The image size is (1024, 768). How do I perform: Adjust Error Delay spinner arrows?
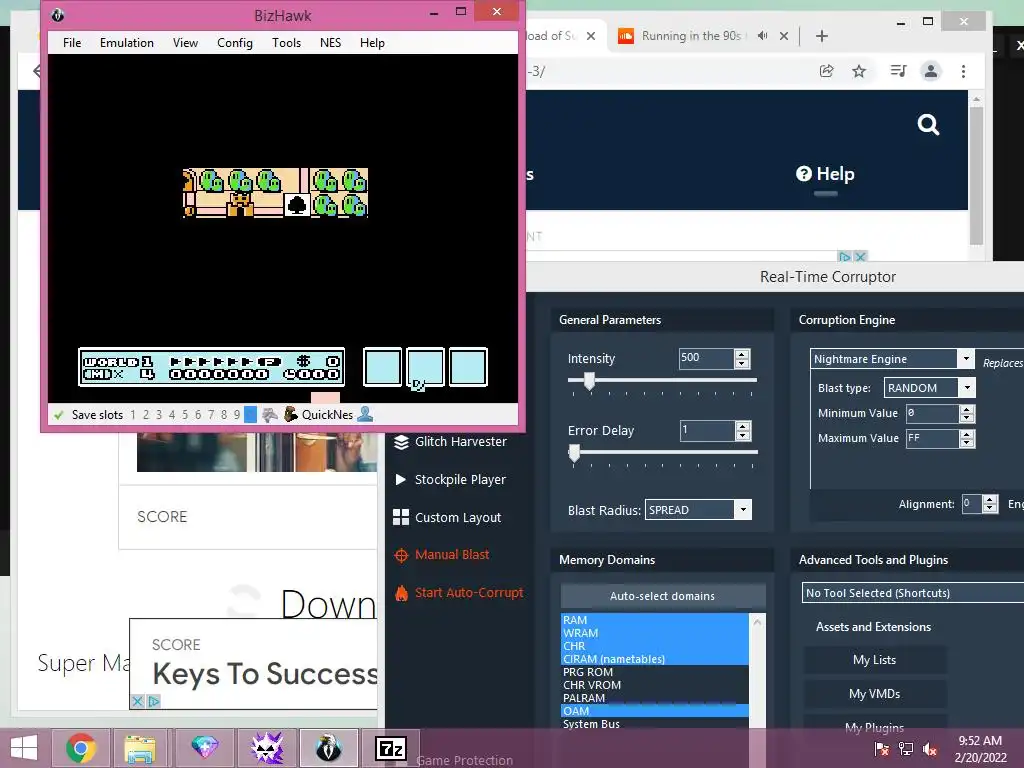point(743,431)
